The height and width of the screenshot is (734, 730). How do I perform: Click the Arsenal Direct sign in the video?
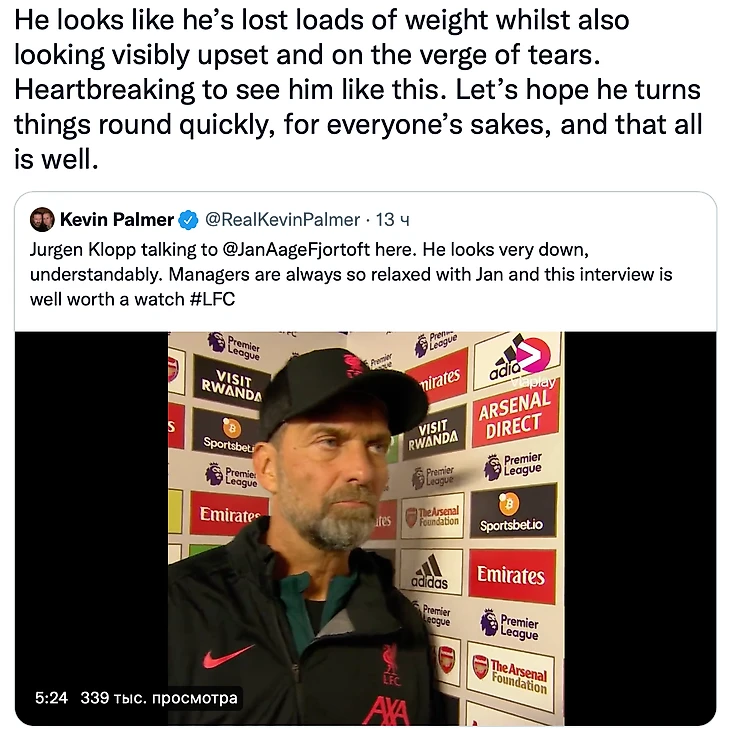coord(514,418)
